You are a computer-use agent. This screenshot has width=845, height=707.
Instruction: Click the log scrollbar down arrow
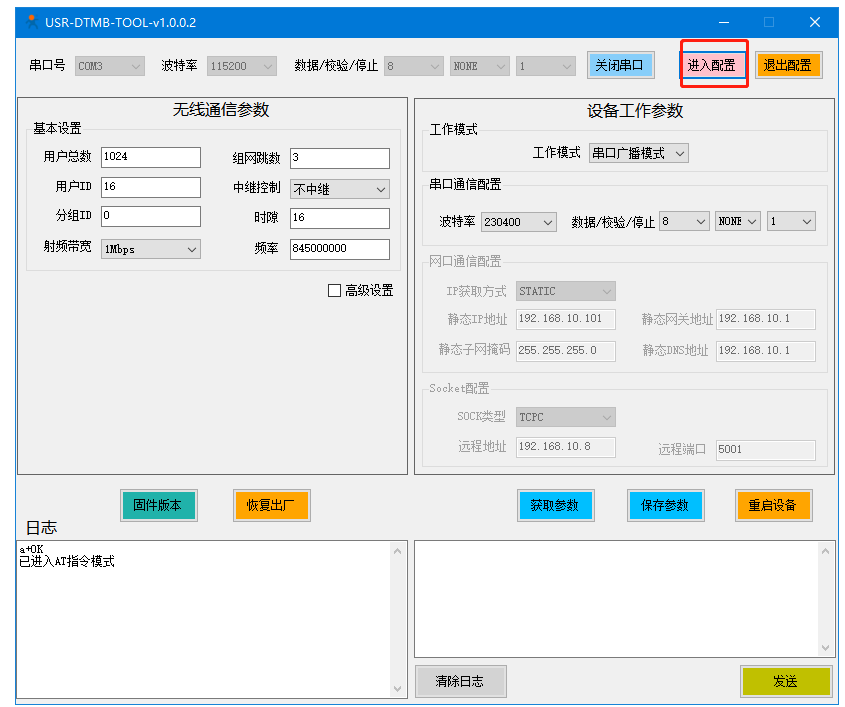(398, 689)
